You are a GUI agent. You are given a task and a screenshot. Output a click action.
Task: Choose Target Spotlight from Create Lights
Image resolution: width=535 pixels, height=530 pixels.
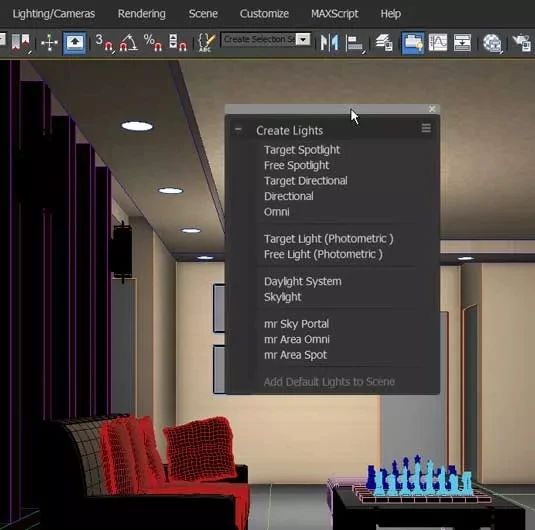(302, 150)
